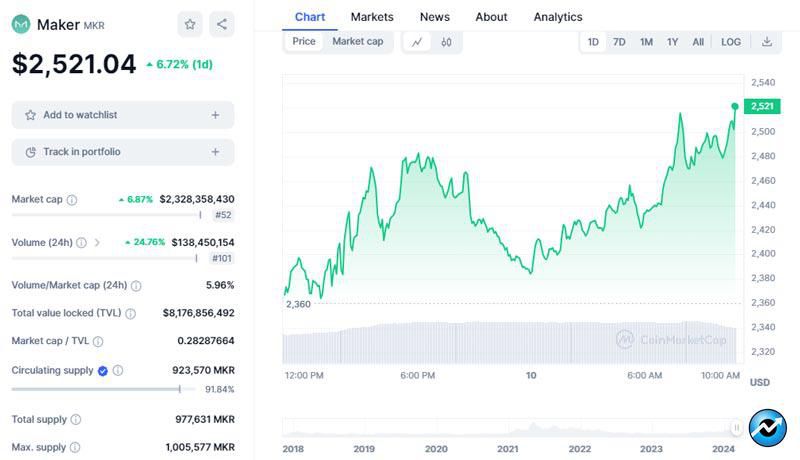Click the USD currency label
The height and width of the screenshot is (460, 800).
tap(760, 382)
